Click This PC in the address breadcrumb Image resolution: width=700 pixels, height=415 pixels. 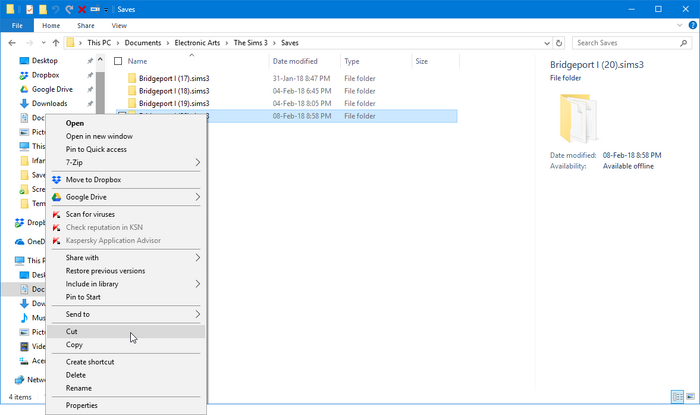click(x=99, y=43)
